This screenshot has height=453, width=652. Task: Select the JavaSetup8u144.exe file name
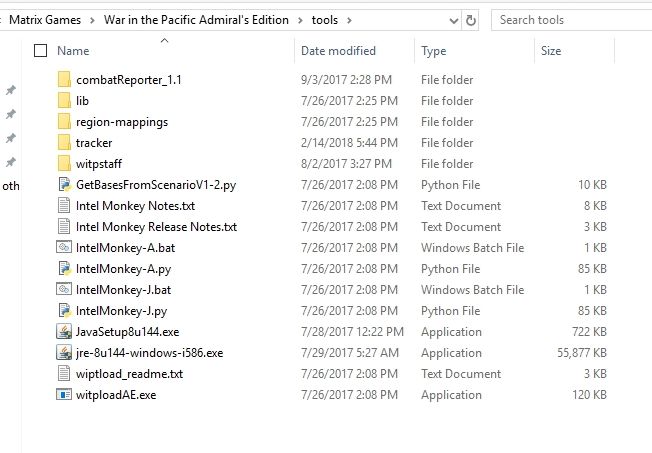(127, 332)
